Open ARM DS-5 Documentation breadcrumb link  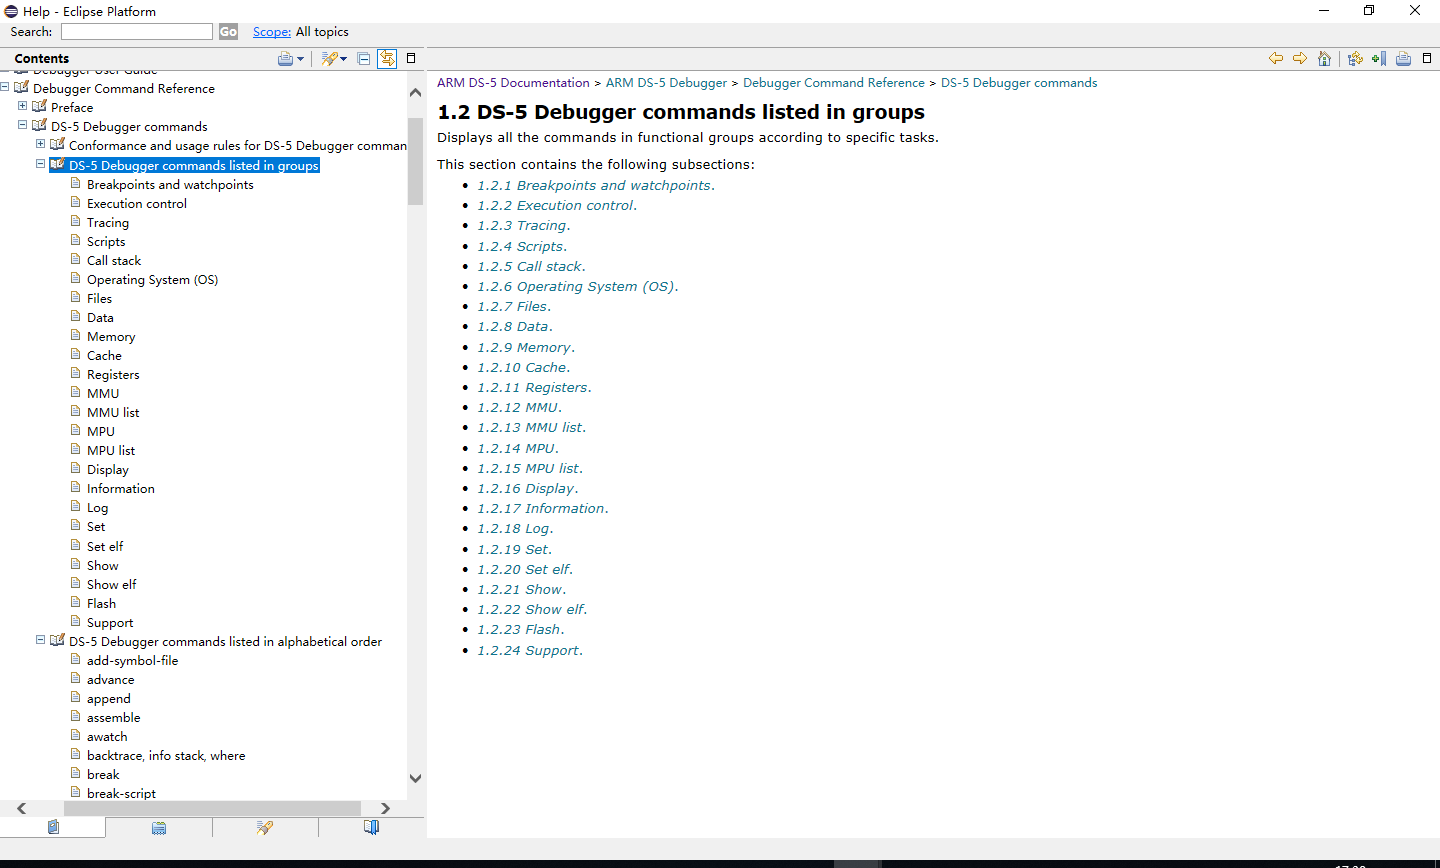click(x=513, y=83)
